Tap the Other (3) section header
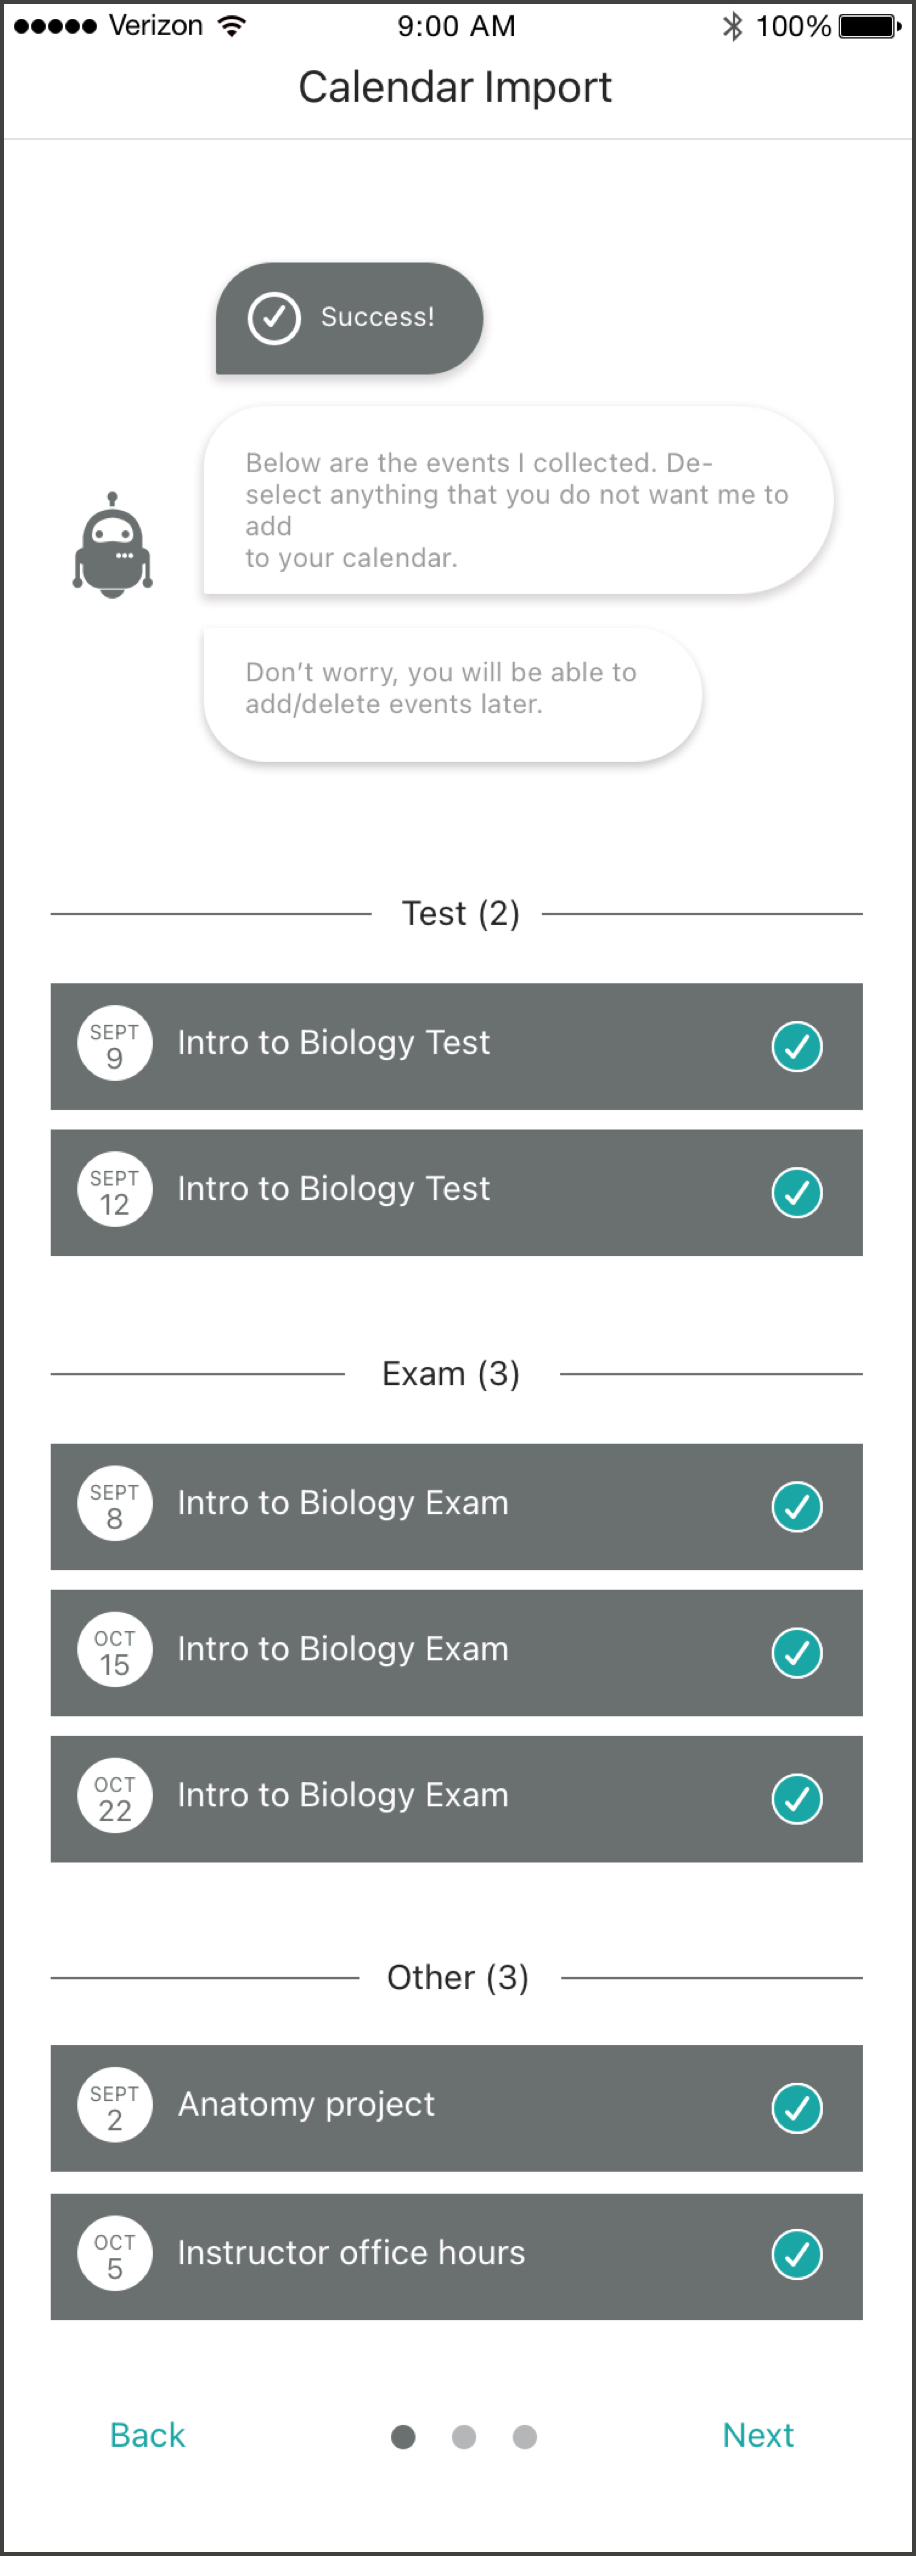Screen dimensions: 916x2556 point(458,1977)
